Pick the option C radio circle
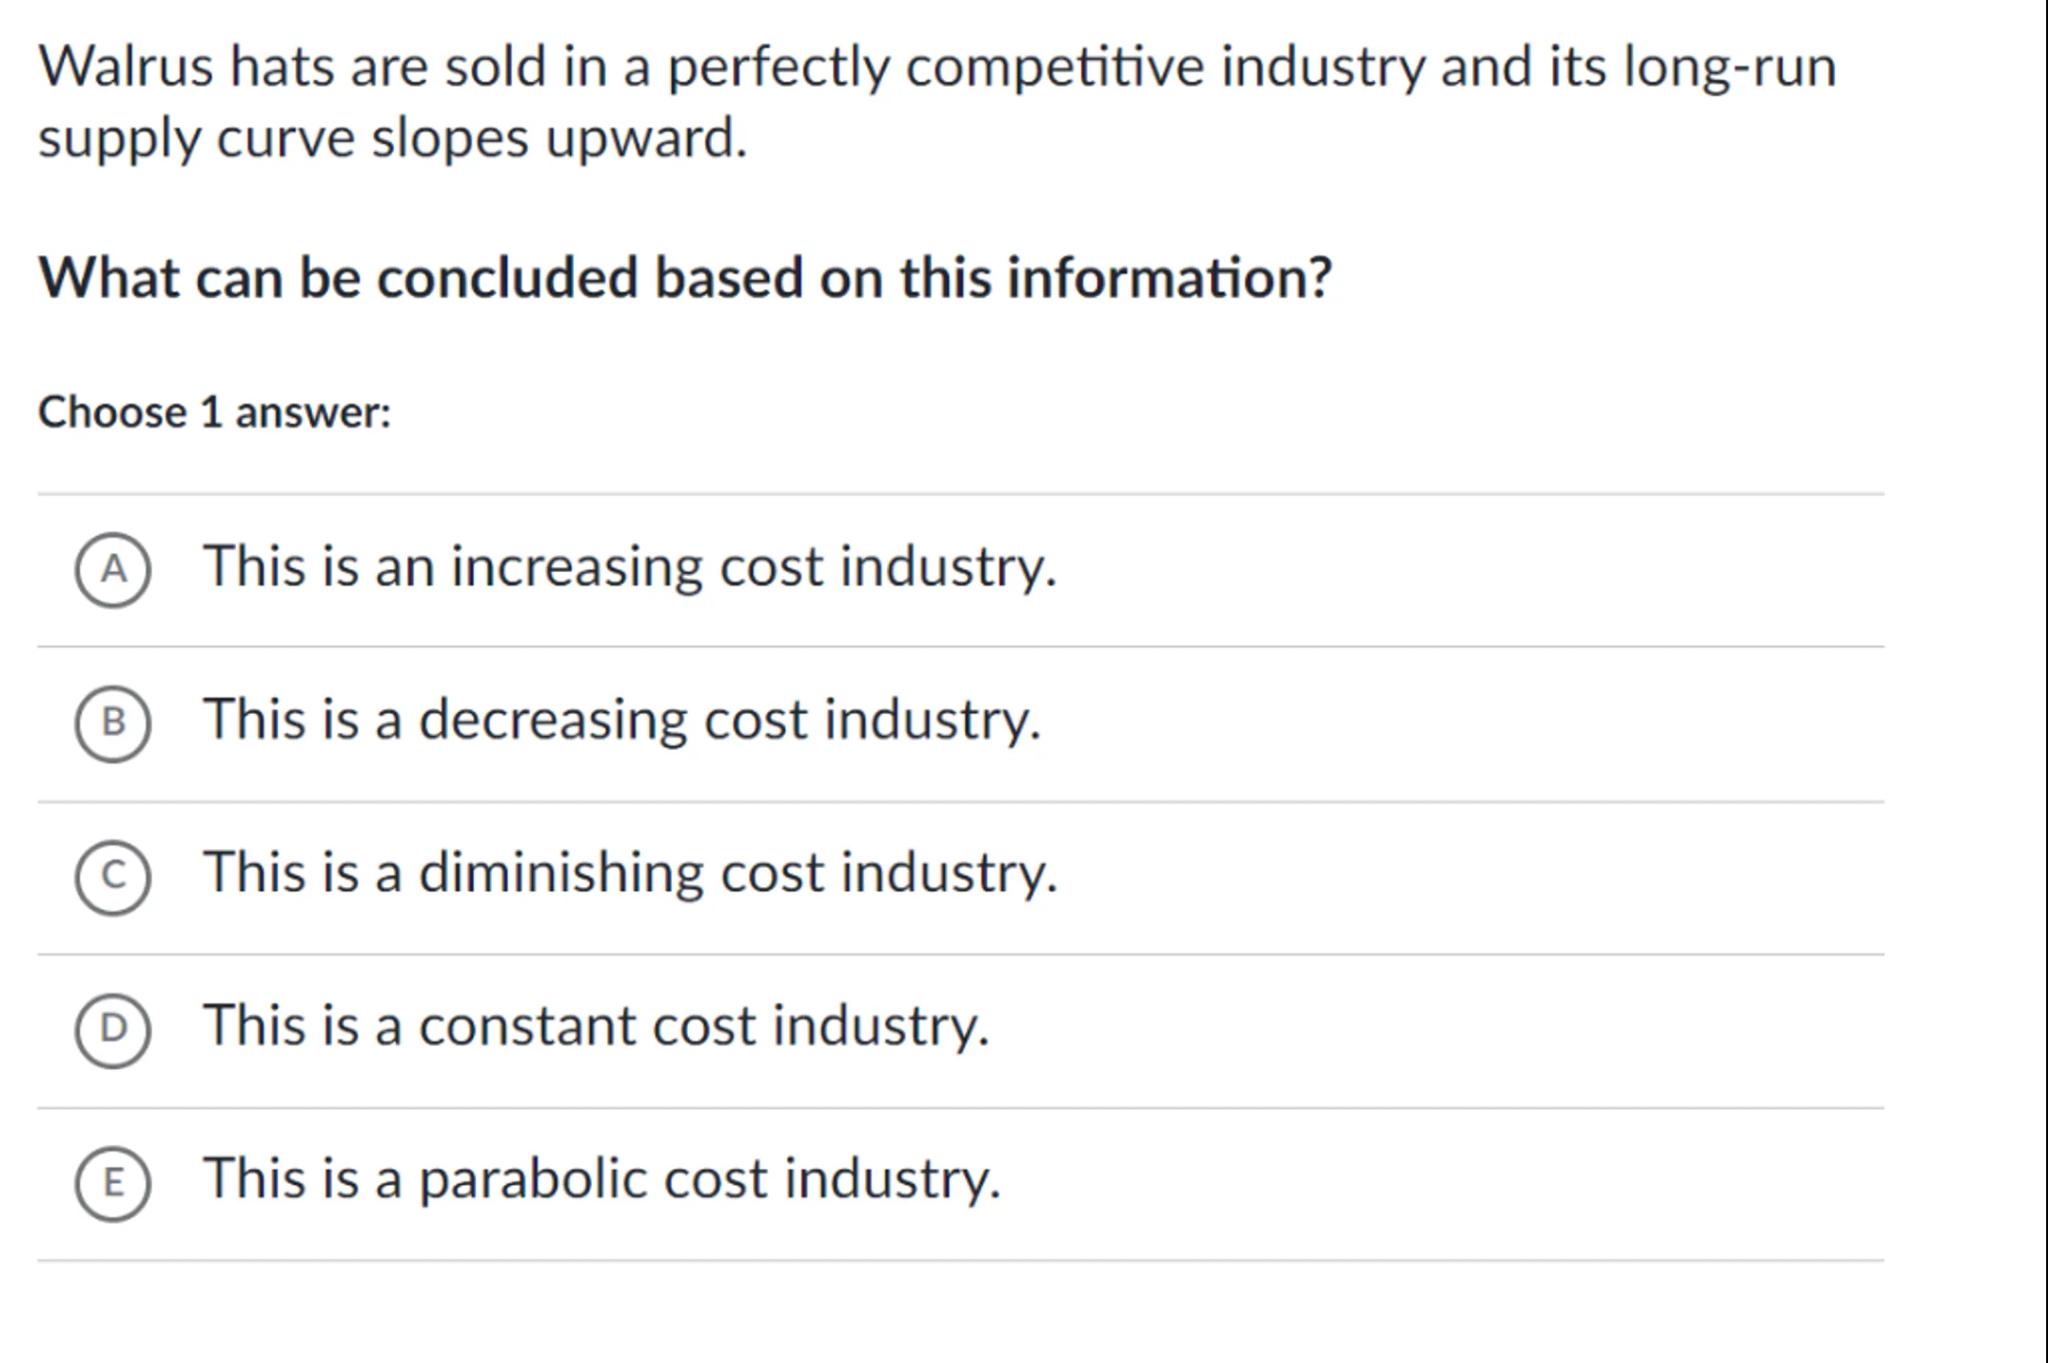 (113, 876)
